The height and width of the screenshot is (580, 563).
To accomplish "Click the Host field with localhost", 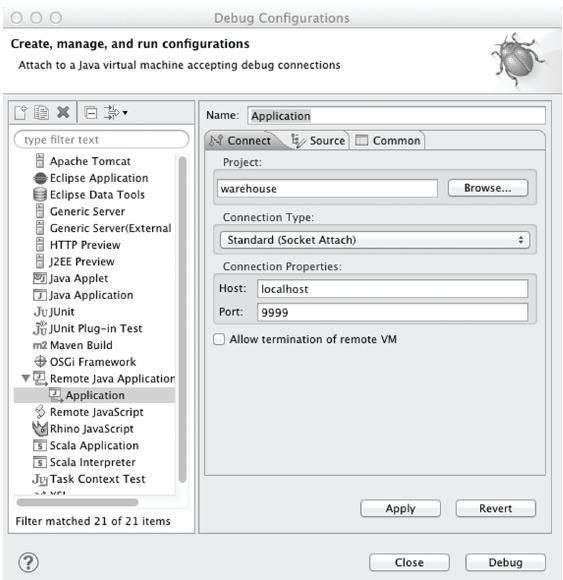I will pos(392,289).
